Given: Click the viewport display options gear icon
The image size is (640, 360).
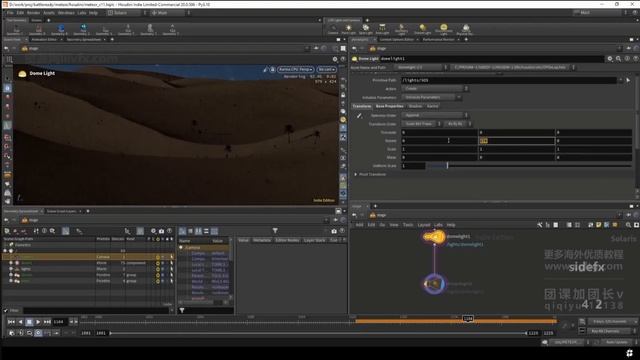Looking at the screenshot, I should click(335, 59).
